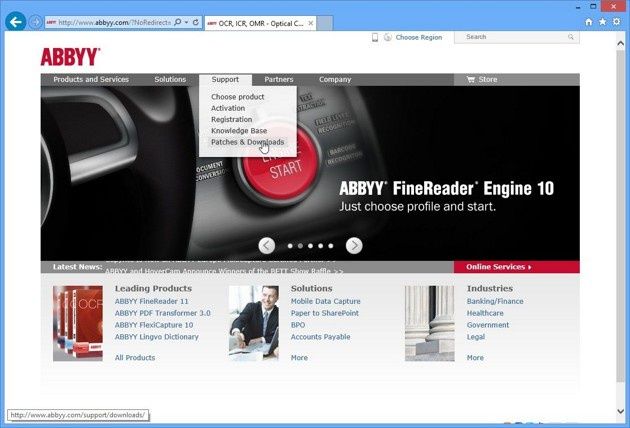Open Government industry link
630x428 pixels.
coord(488,325)
